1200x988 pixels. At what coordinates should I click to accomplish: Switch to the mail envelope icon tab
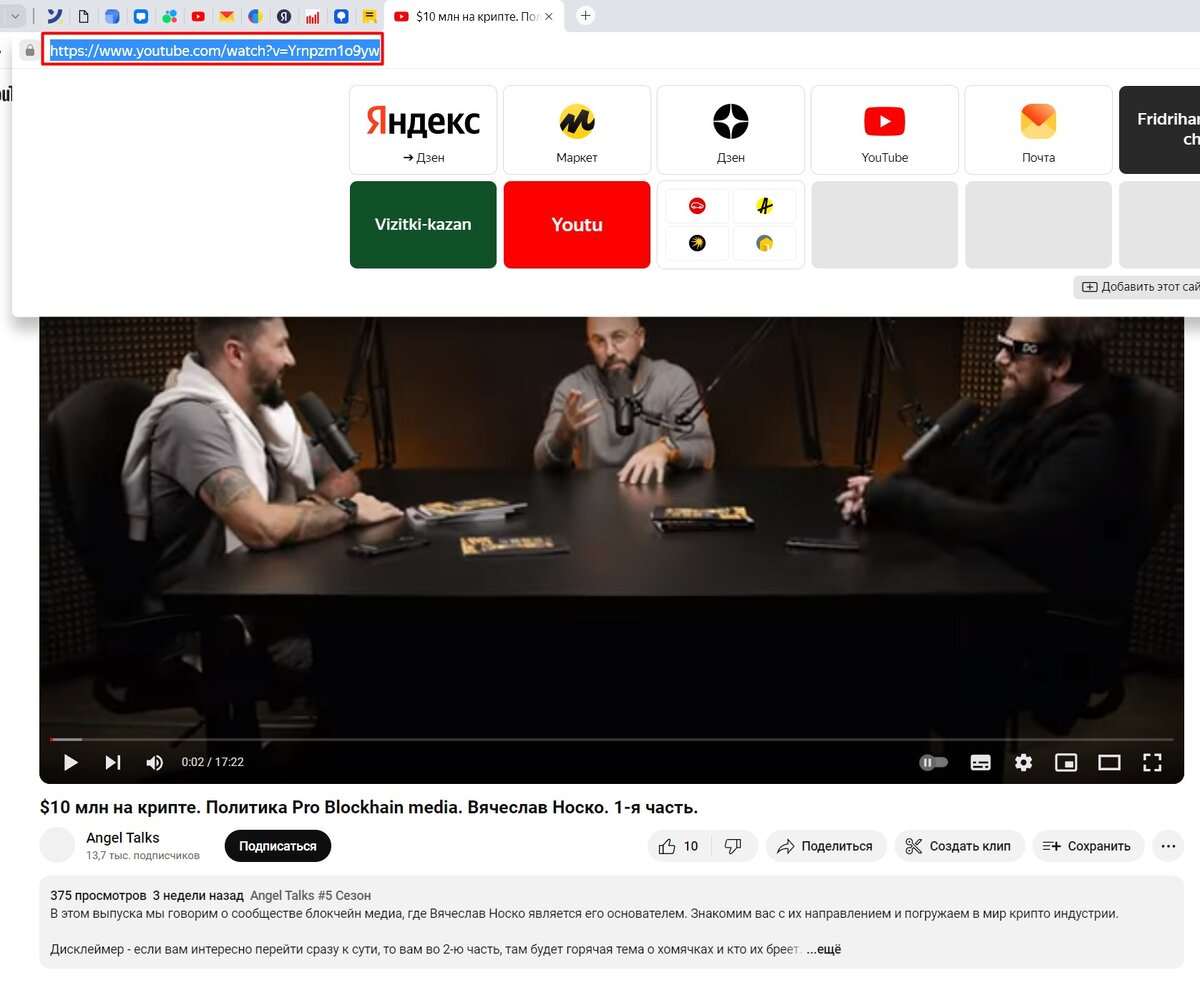point(227,16)
